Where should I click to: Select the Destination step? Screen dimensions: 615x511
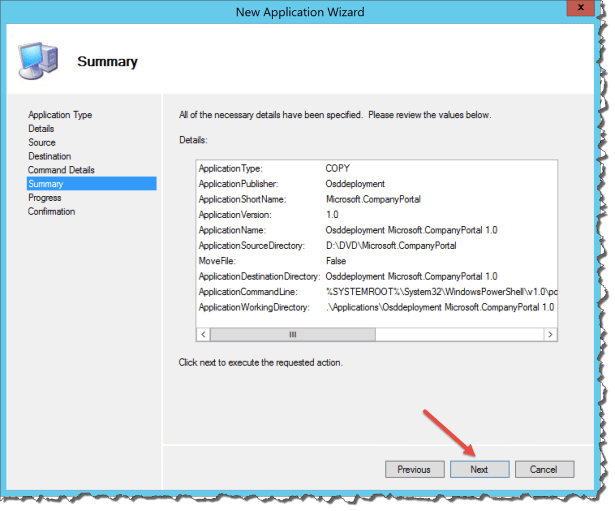point(49,156)
